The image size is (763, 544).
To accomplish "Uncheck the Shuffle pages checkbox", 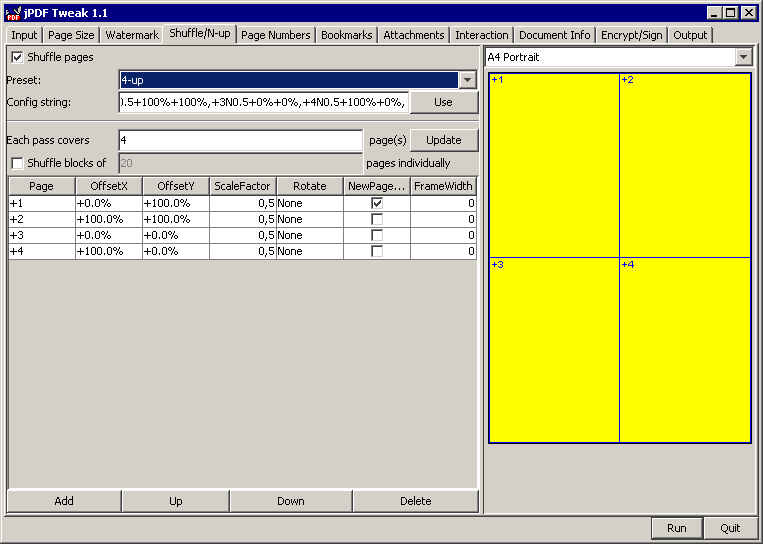I will (x=17, y=57).
